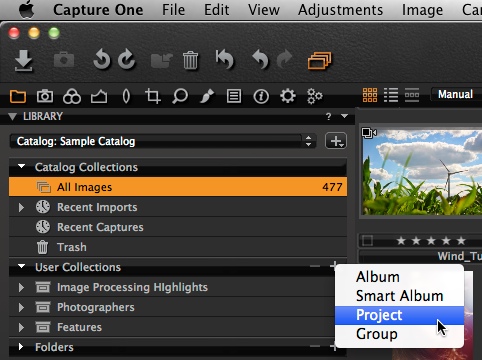
Task: Expand the Folders section
Action: (21, 347)
